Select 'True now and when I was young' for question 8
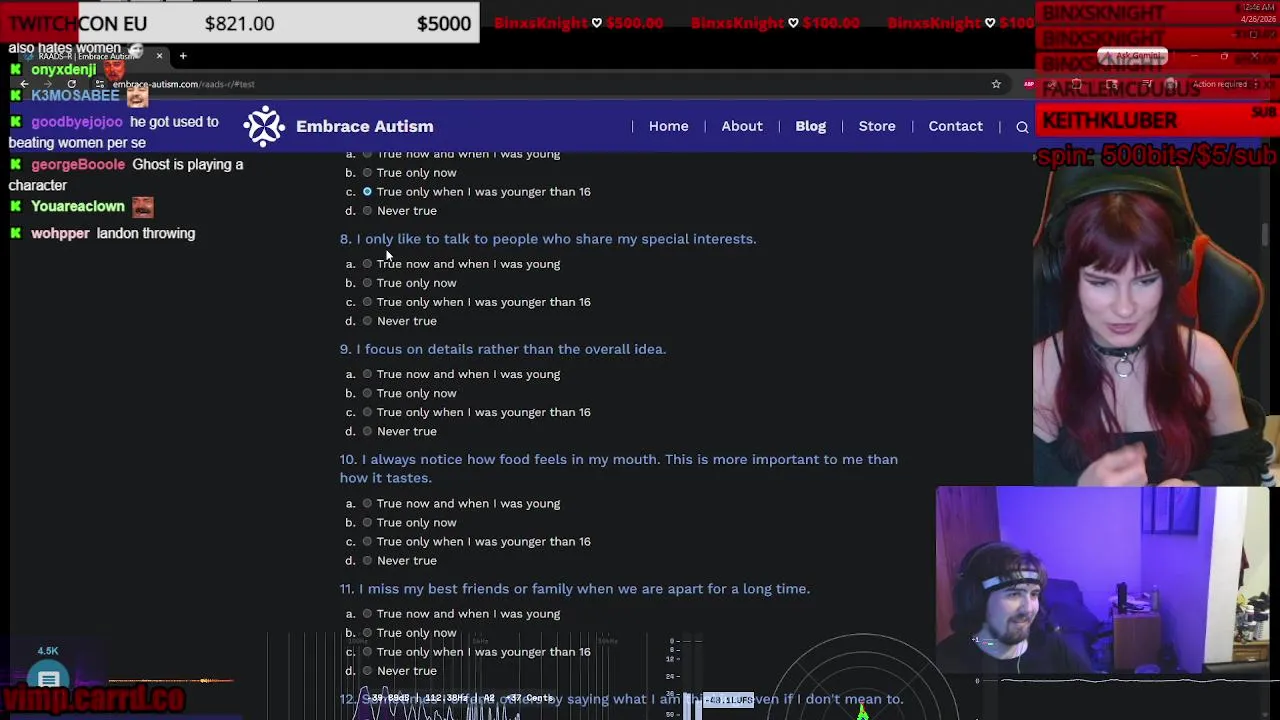 coord(367,264)
